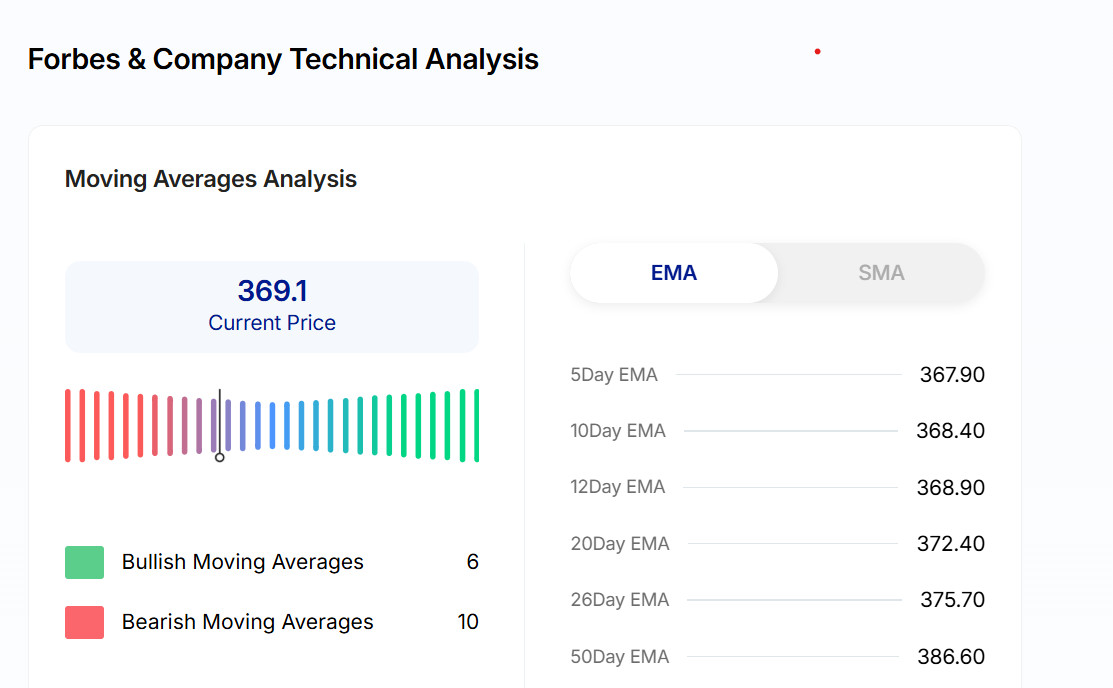Click the leftmost red bar of the gauge
The image size is (1113, 688).
click(68, 425)
